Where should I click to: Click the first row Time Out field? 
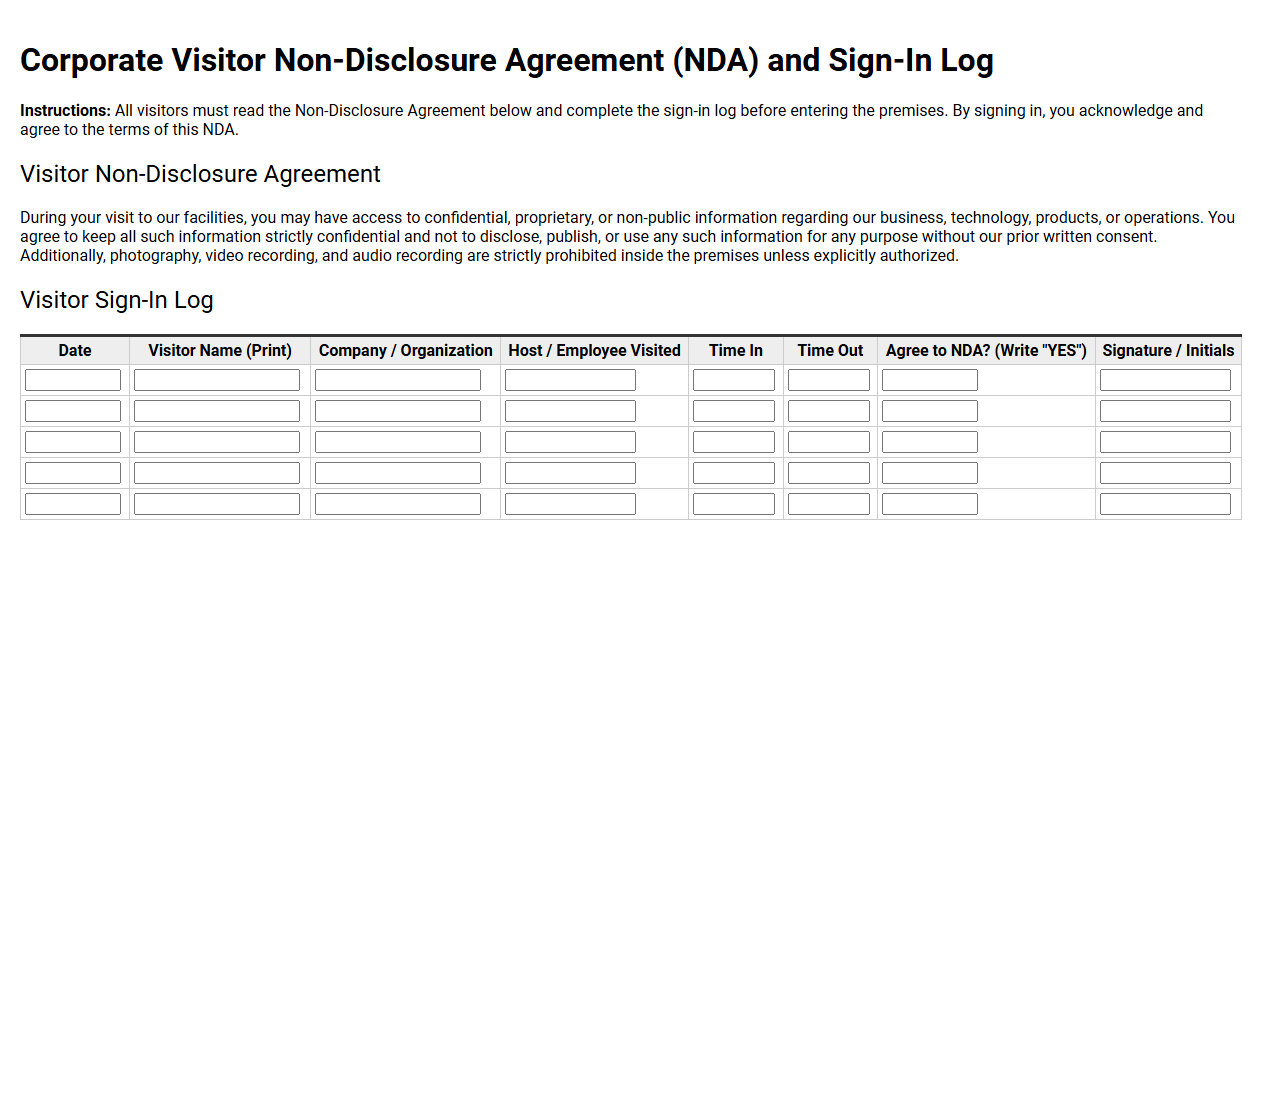[829, 380]
